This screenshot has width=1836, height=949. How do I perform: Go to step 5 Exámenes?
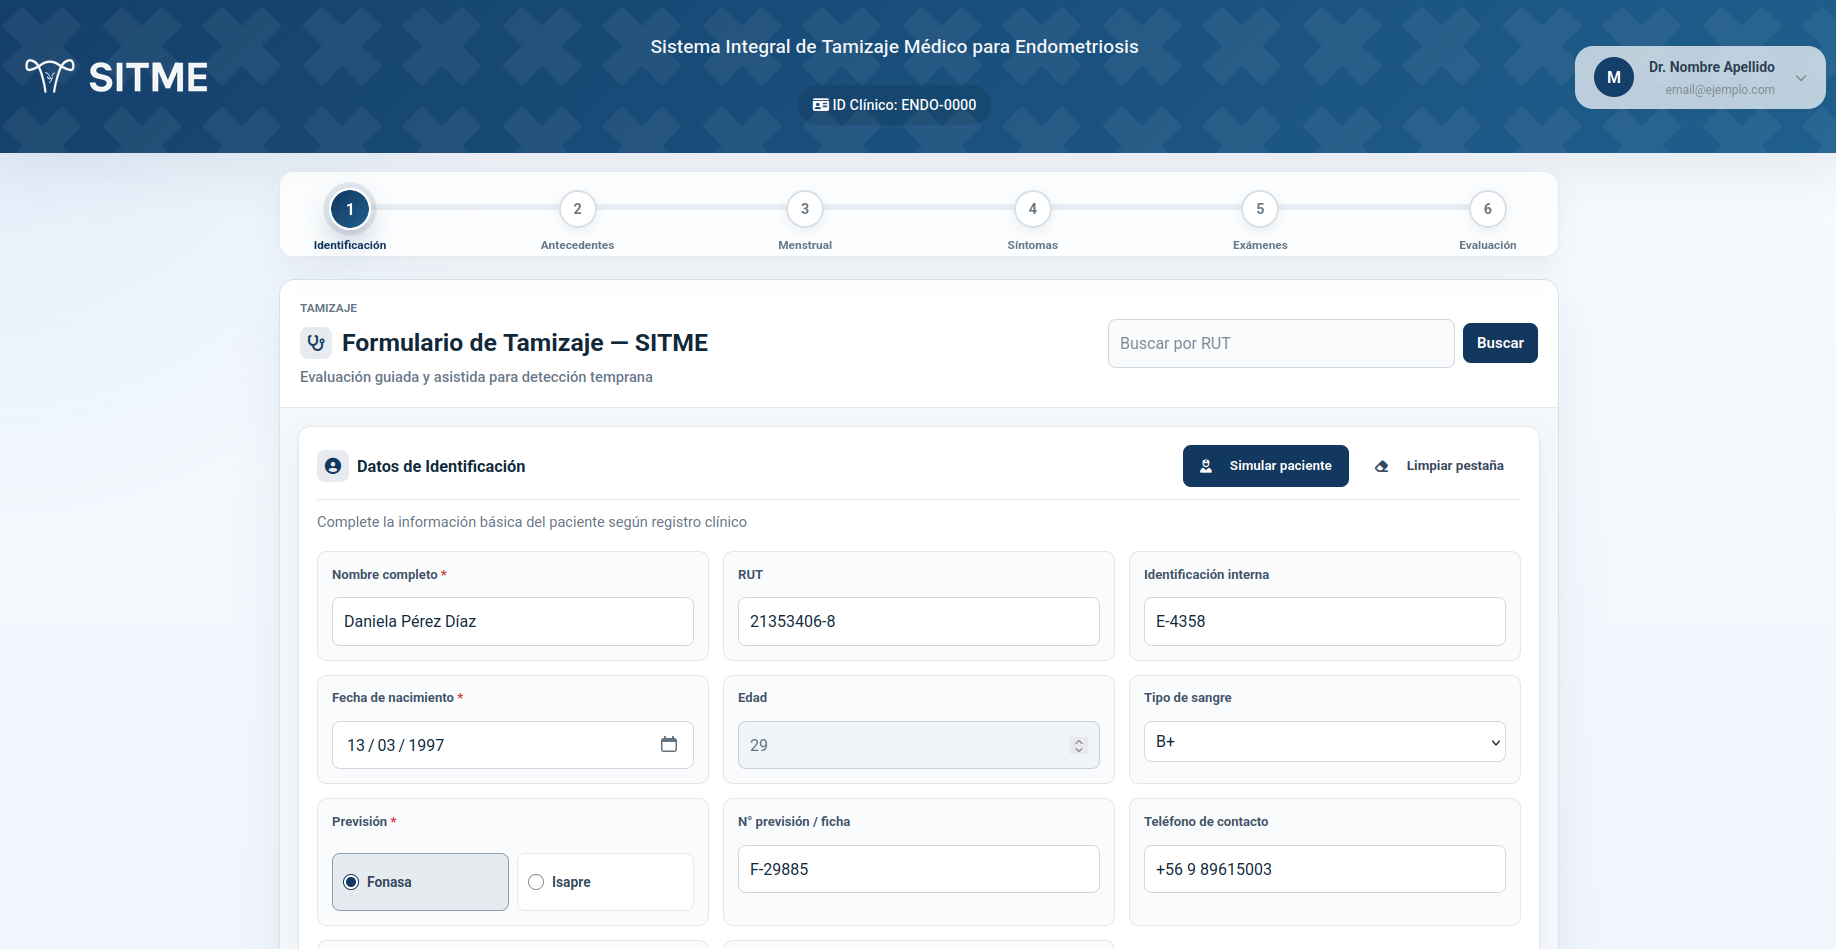pyautogui.click(x=1260, y=209)
